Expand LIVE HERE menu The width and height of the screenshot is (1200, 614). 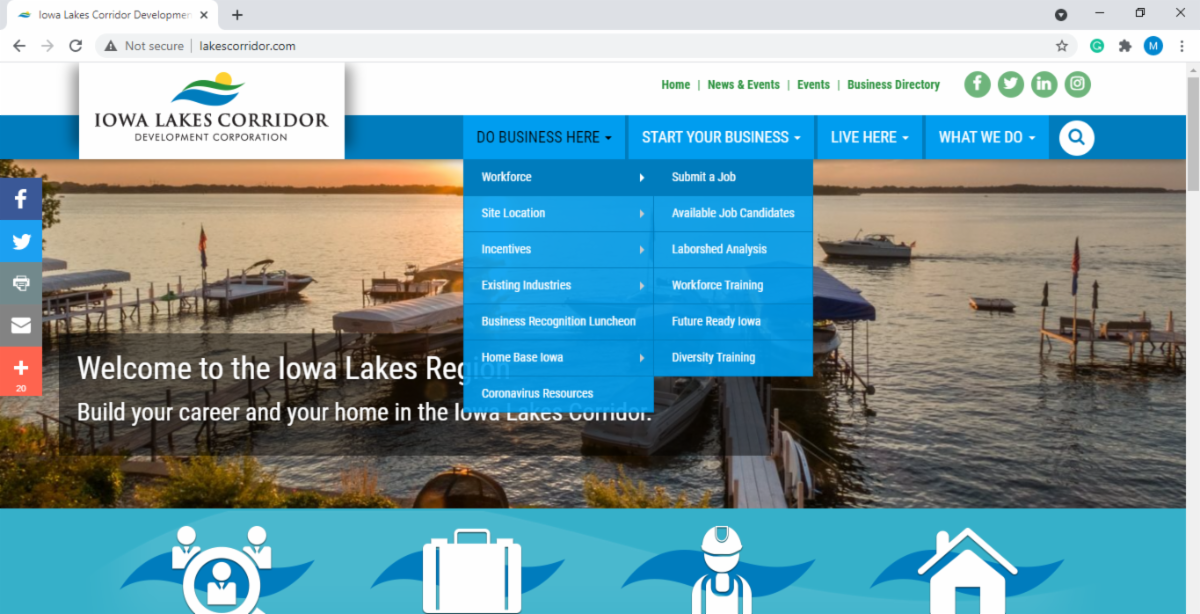pyautogui.click(x=870, y=137)
